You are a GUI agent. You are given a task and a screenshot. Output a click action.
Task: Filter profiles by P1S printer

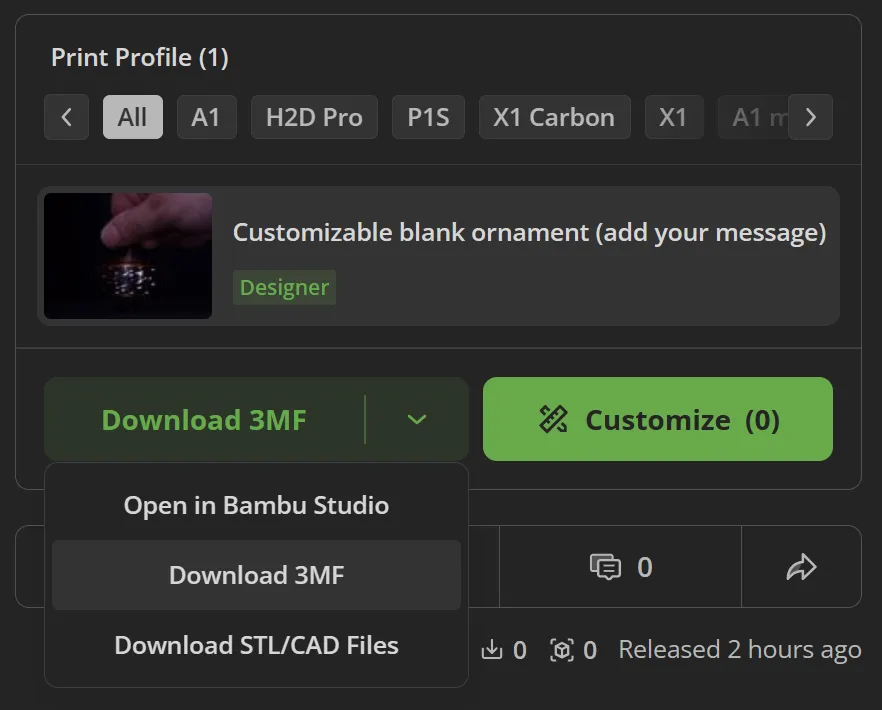click(x=428, y=117)
